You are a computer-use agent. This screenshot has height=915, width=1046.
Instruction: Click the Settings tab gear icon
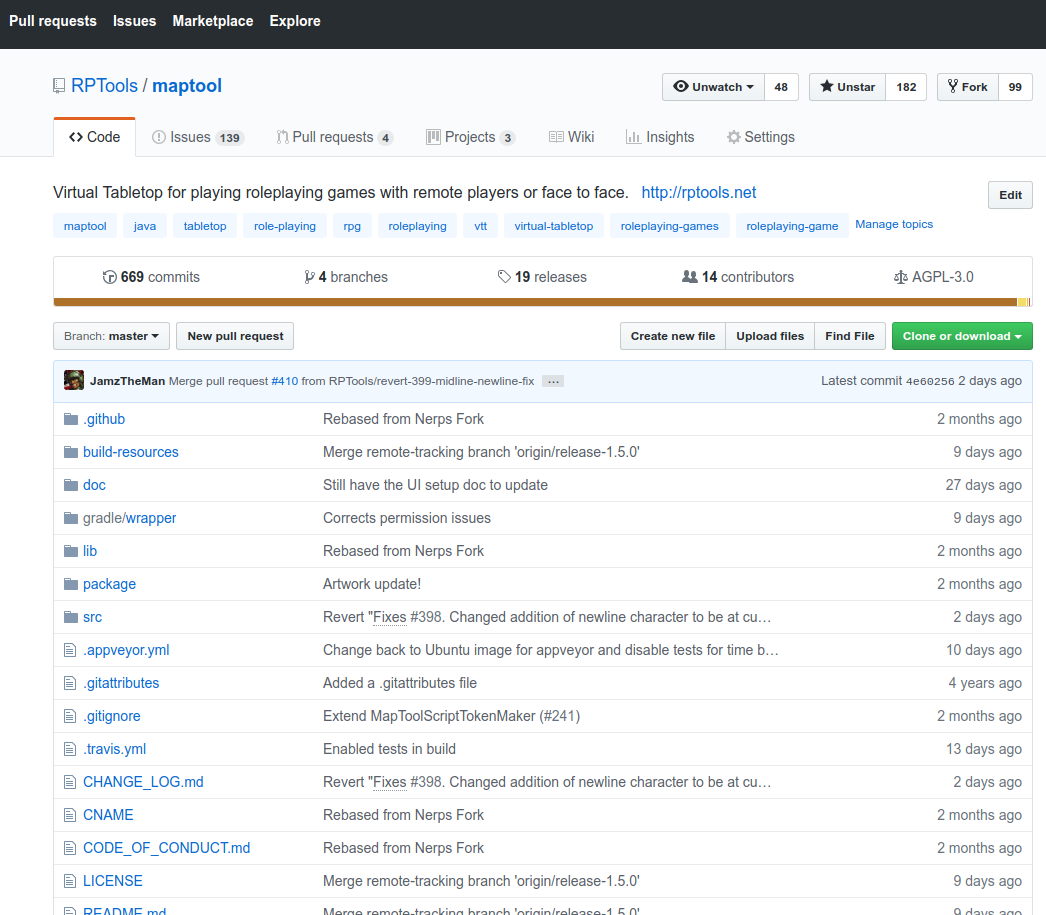tap(734, 137)
